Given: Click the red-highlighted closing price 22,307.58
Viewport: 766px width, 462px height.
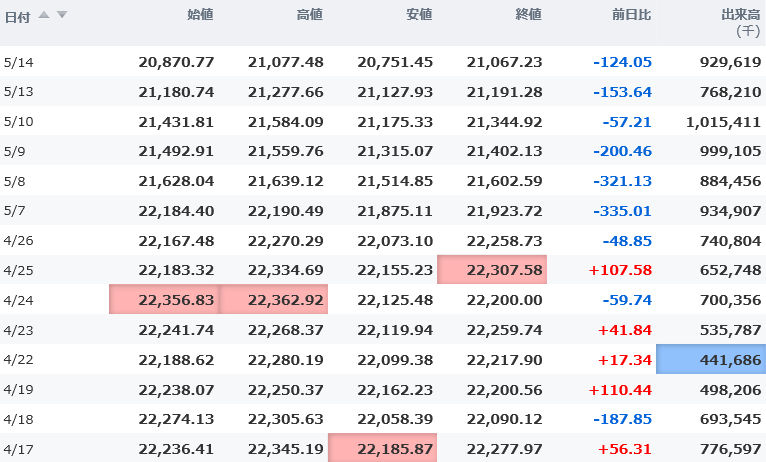Looking at the screenshot, I should [491, 270].
